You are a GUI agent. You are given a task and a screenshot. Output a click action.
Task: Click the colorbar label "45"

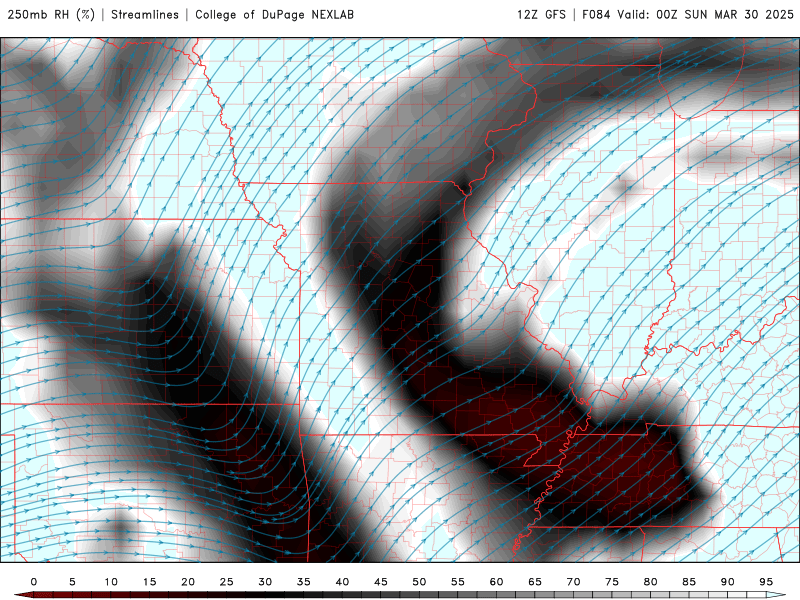(381, 582)
